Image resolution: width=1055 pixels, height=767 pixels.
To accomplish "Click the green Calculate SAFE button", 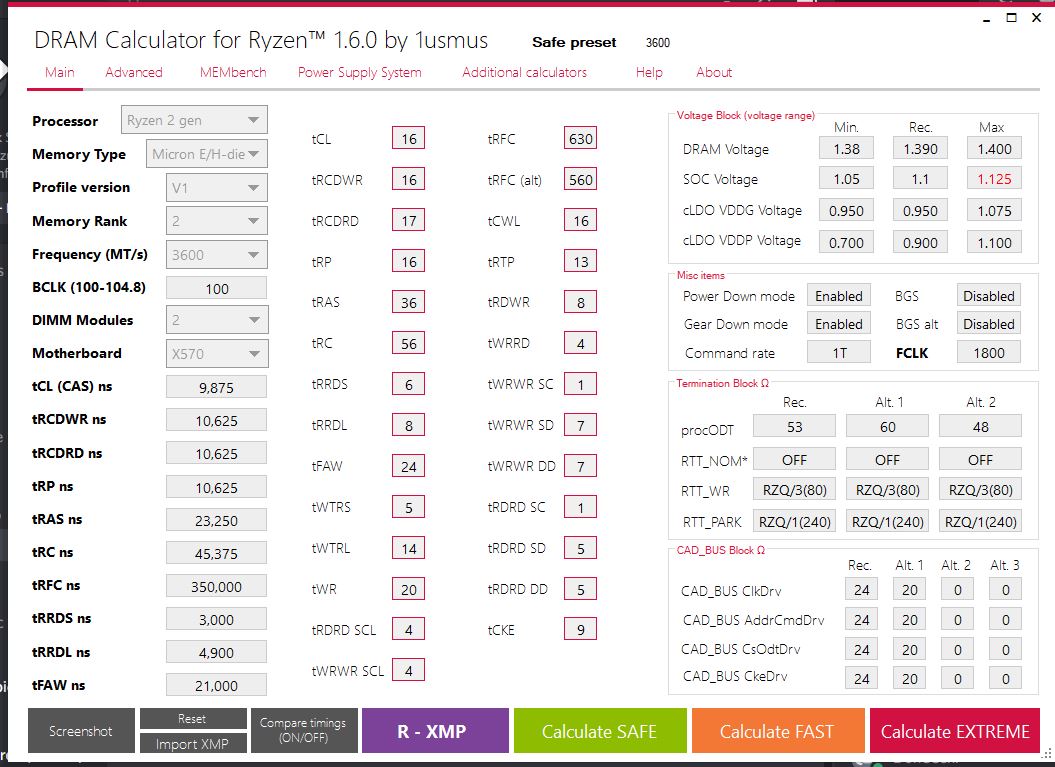I will (x=599, y=731).
